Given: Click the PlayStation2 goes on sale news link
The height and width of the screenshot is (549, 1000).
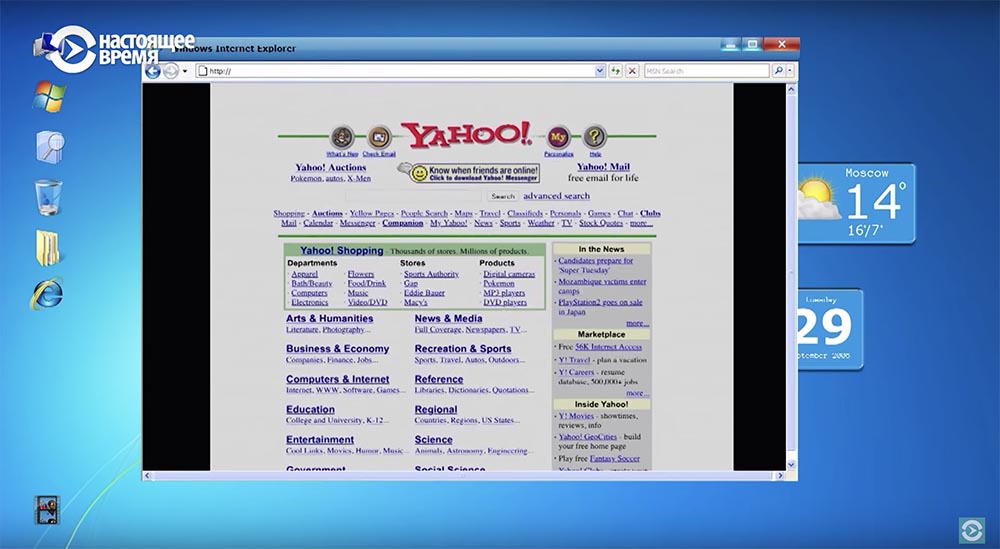Looking at the screenshot, I should 600,307.
